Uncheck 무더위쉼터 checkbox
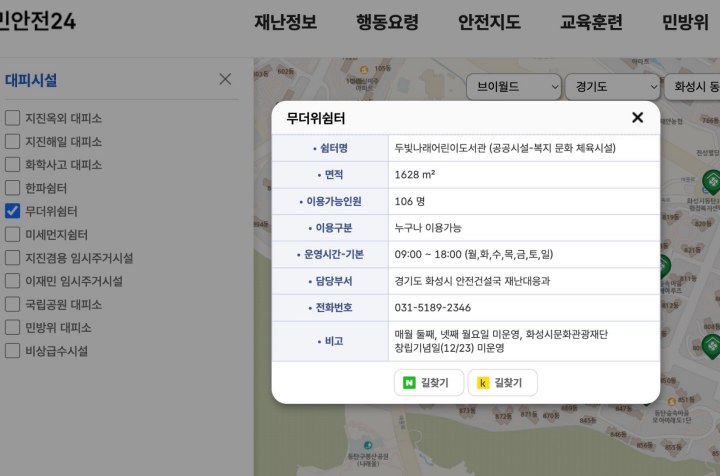The width and height of the screenshot is (720, 476). coord(12,211)
